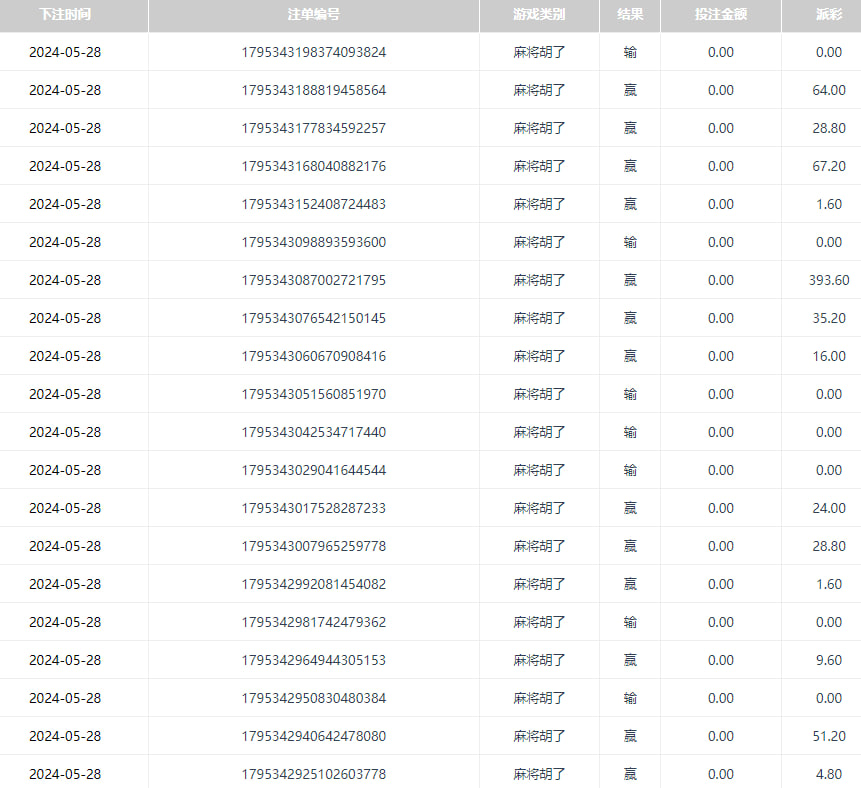
Task: Click the 35.20 payout value
Action: tap(828, 318)
